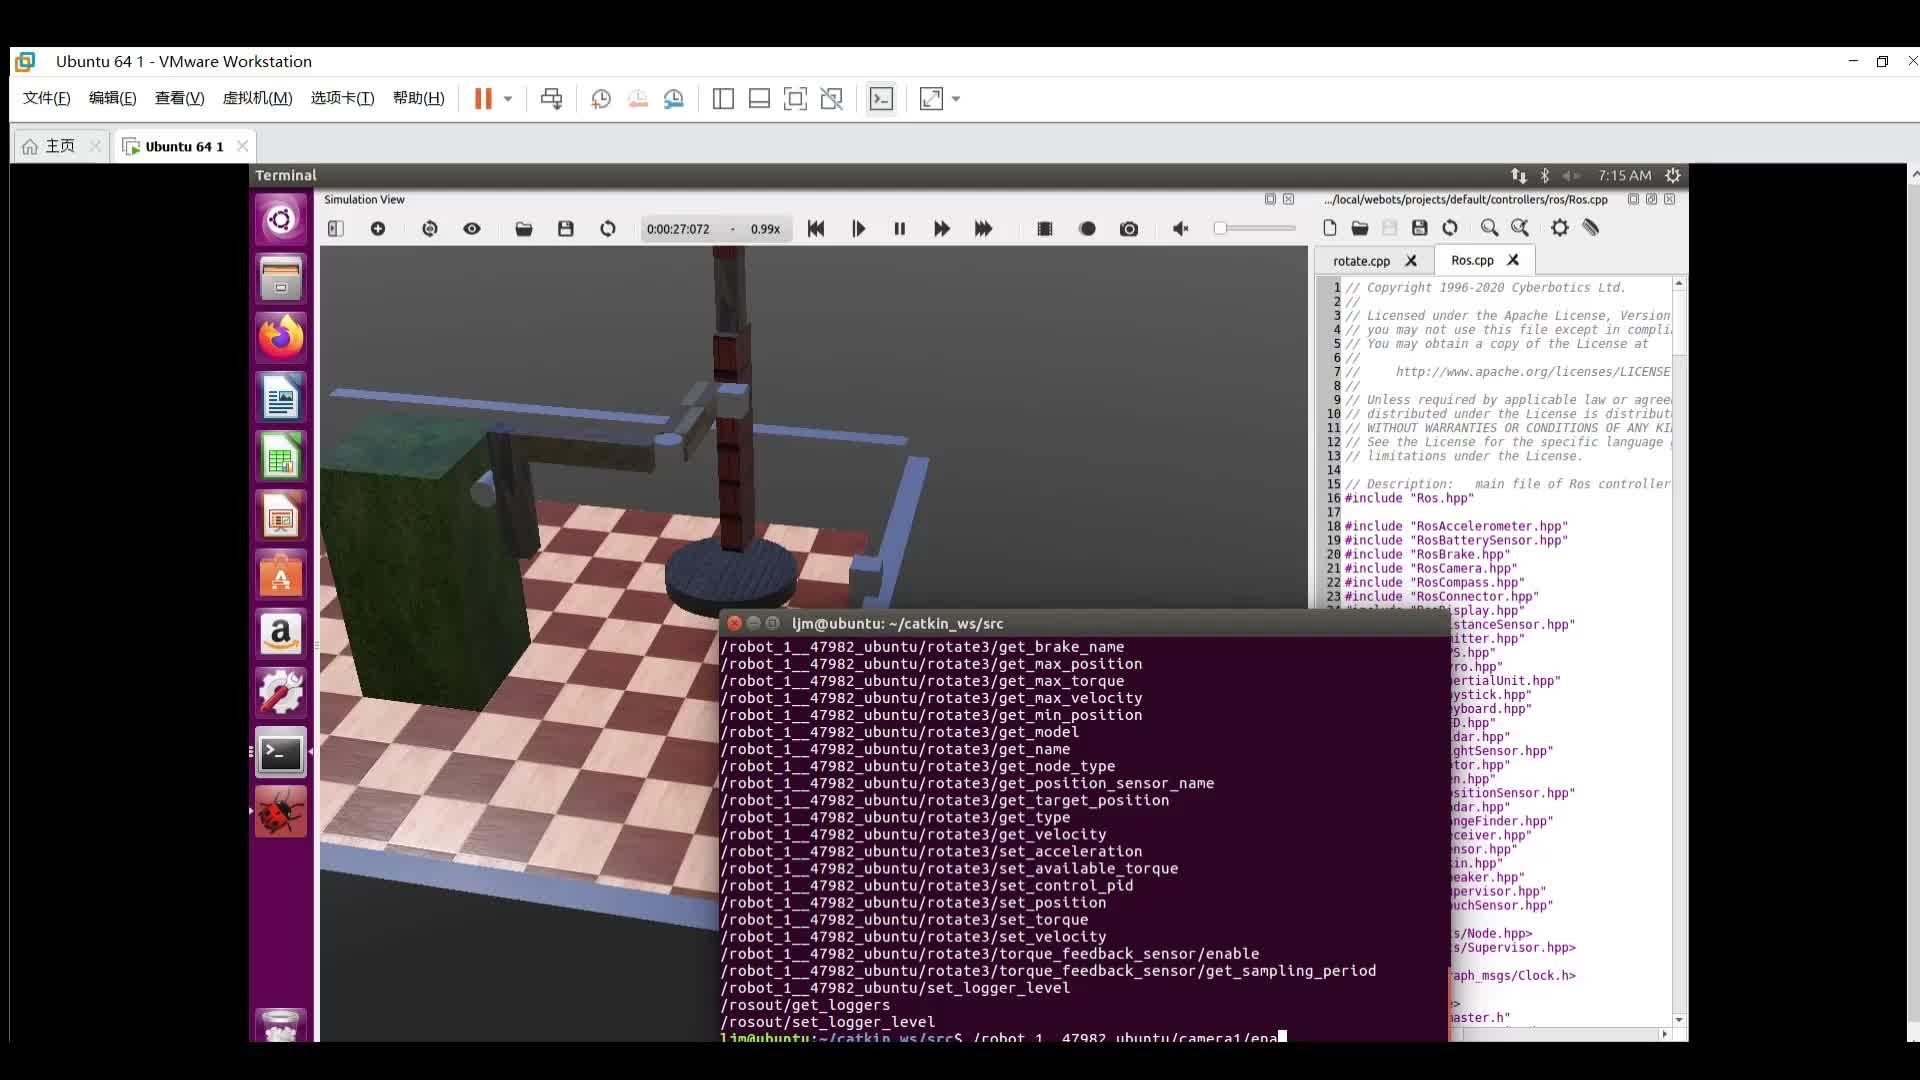1920x1080 pixels.
Task: Expand the fullscreen stretch dropdown arrow
Action: [x=956, y=98]
